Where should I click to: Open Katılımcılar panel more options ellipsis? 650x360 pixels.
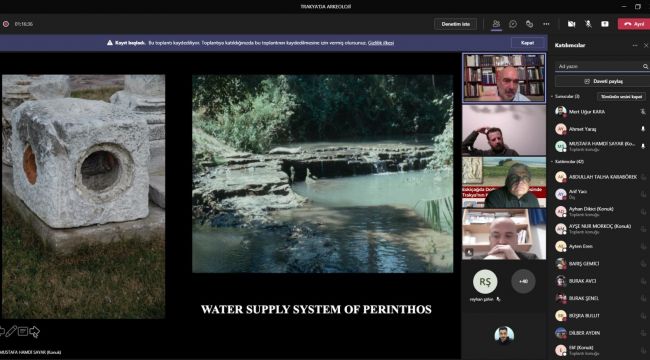pos(635,45)
